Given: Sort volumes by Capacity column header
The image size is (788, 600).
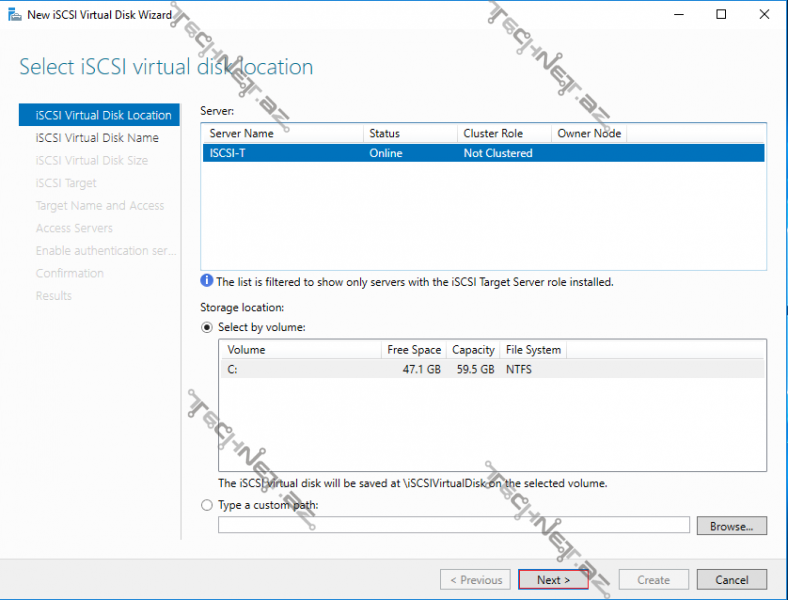Looking at the screenshot, I should [x=473, y=350].
